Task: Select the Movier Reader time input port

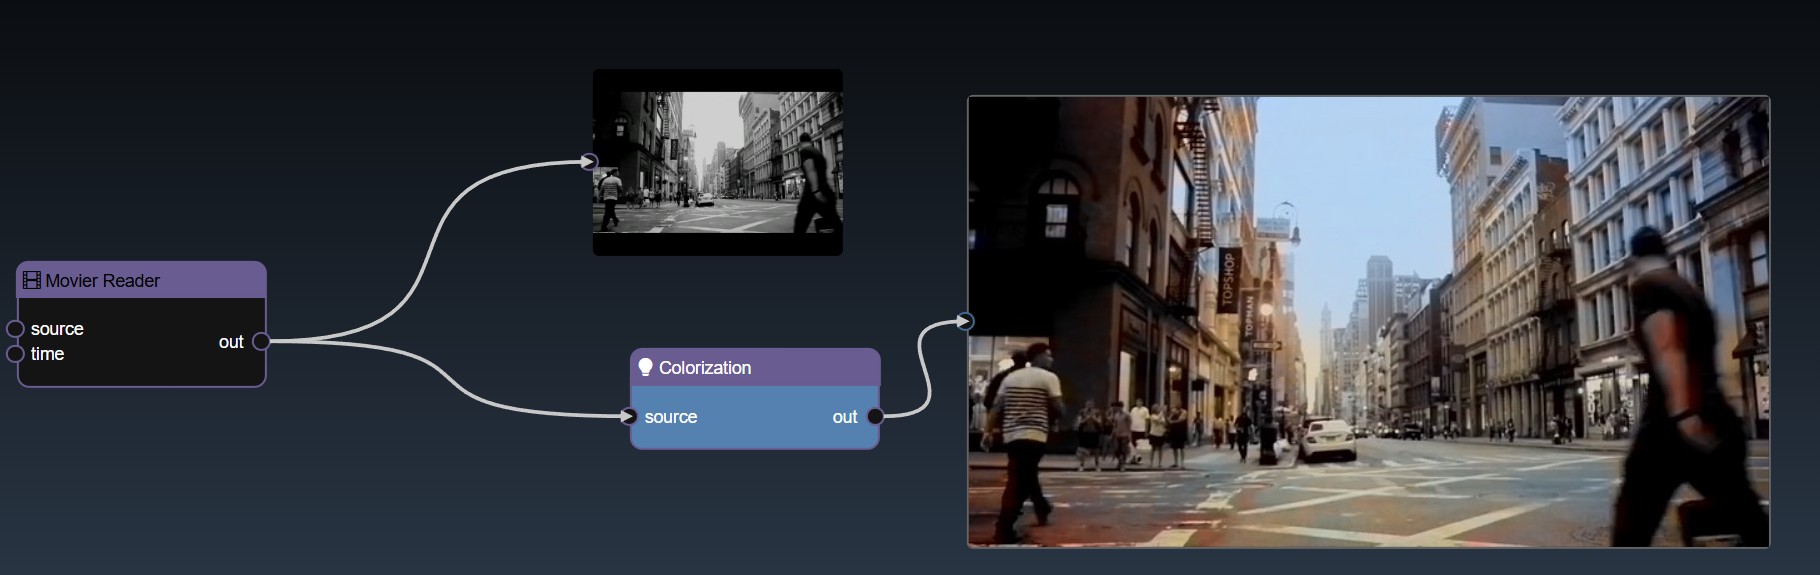Action: (15, 354)
